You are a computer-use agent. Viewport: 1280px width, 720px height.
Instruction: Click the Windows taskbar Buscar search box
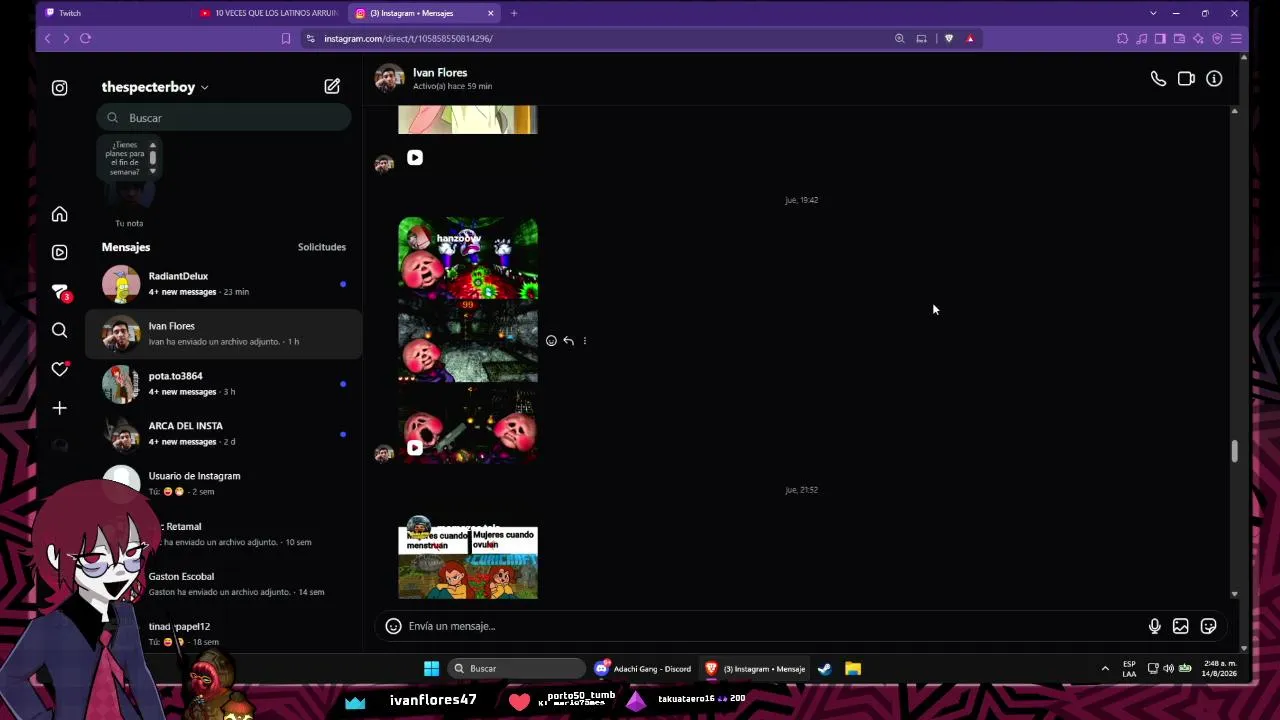coord(516,669)
